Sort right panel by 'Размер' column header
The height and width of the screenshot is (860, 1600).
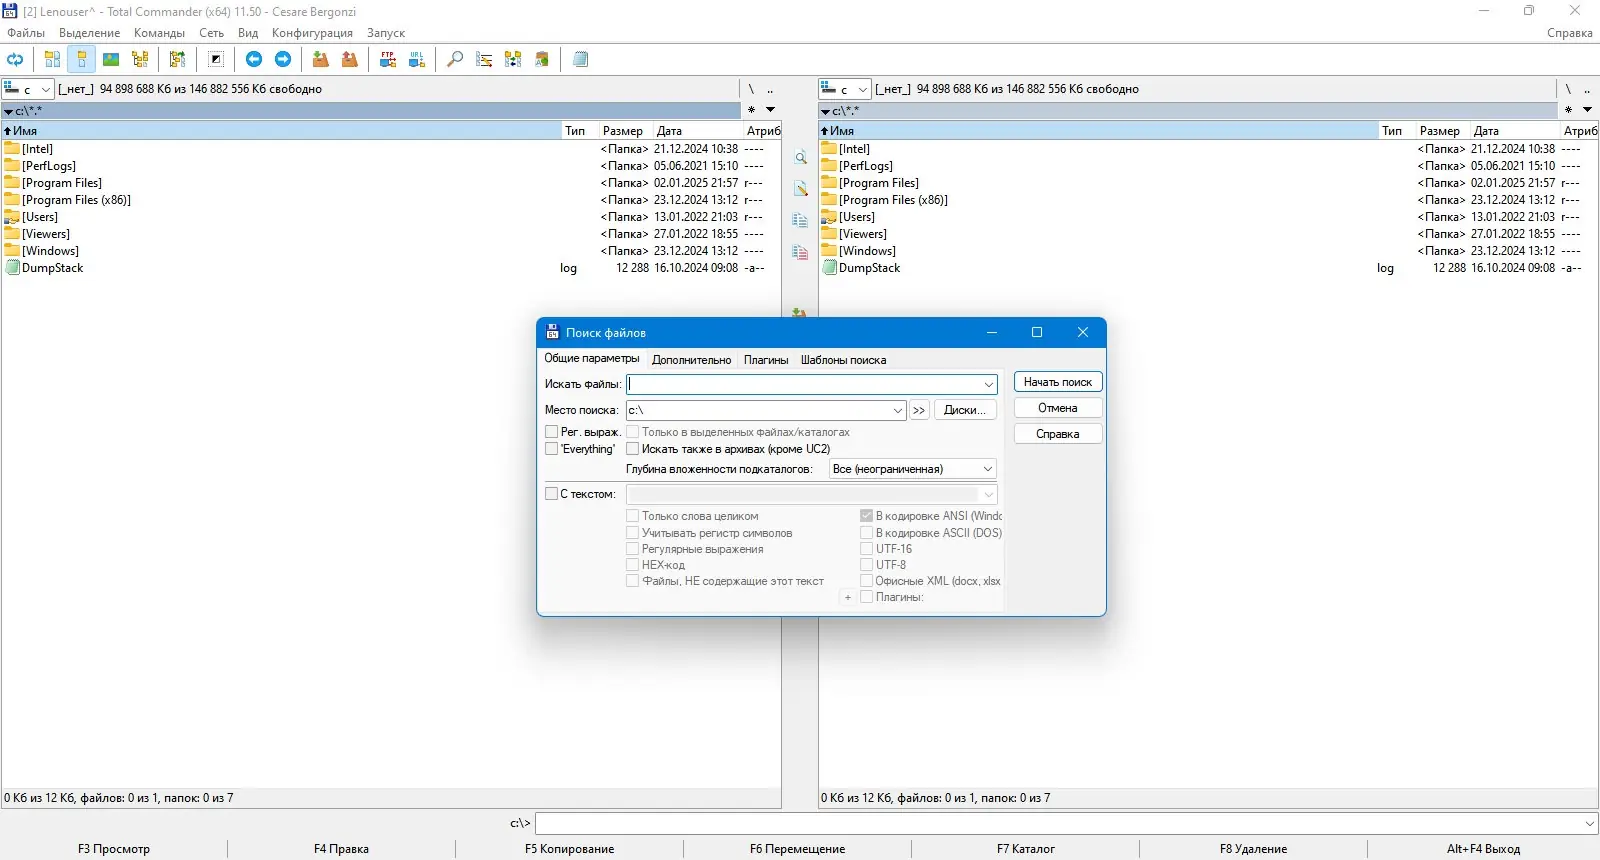point(1442,131)
